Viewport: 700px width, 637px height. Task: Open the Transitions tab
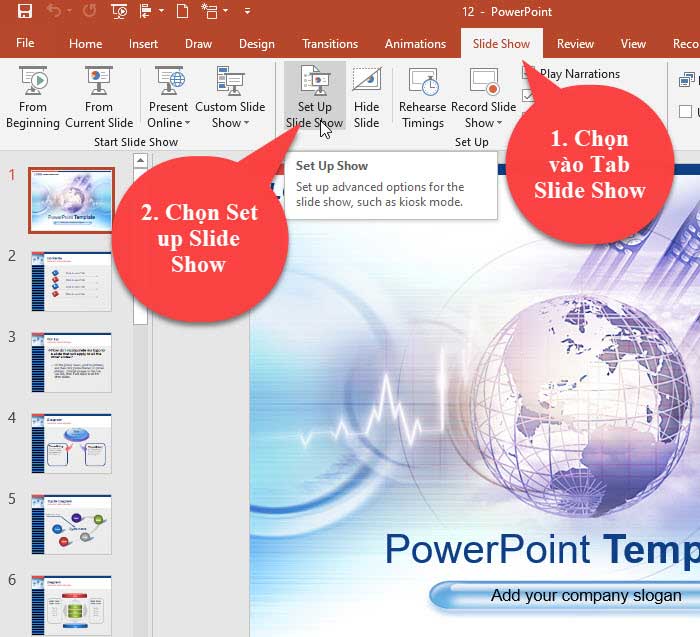[329, 44]
